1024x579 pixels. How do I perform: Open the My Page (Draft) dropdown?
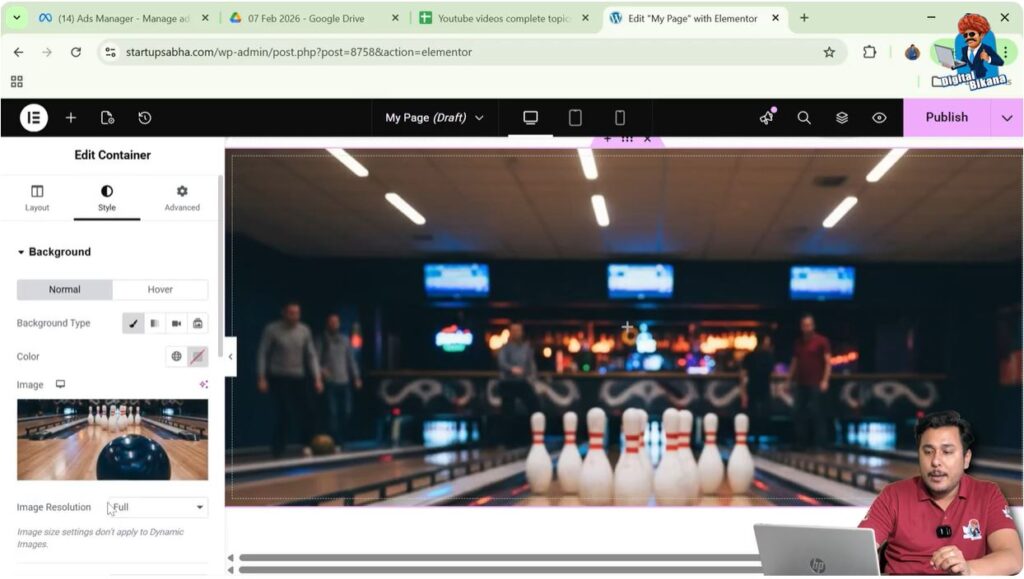pyautogui.click(x=434, y=117)
